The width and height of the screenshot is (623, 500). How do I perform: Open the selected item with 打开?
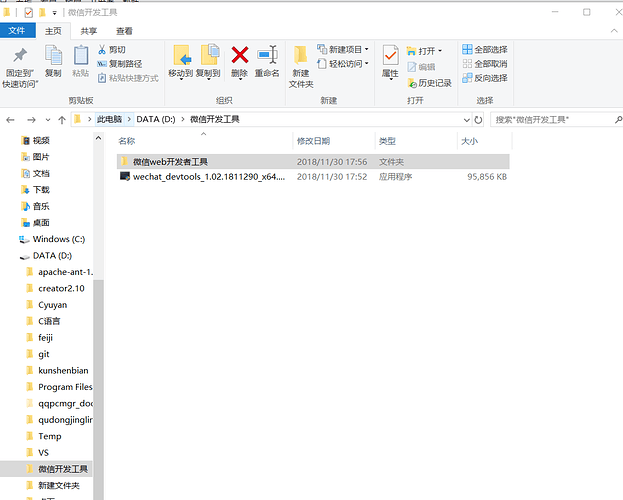click(x=424, y=51)
